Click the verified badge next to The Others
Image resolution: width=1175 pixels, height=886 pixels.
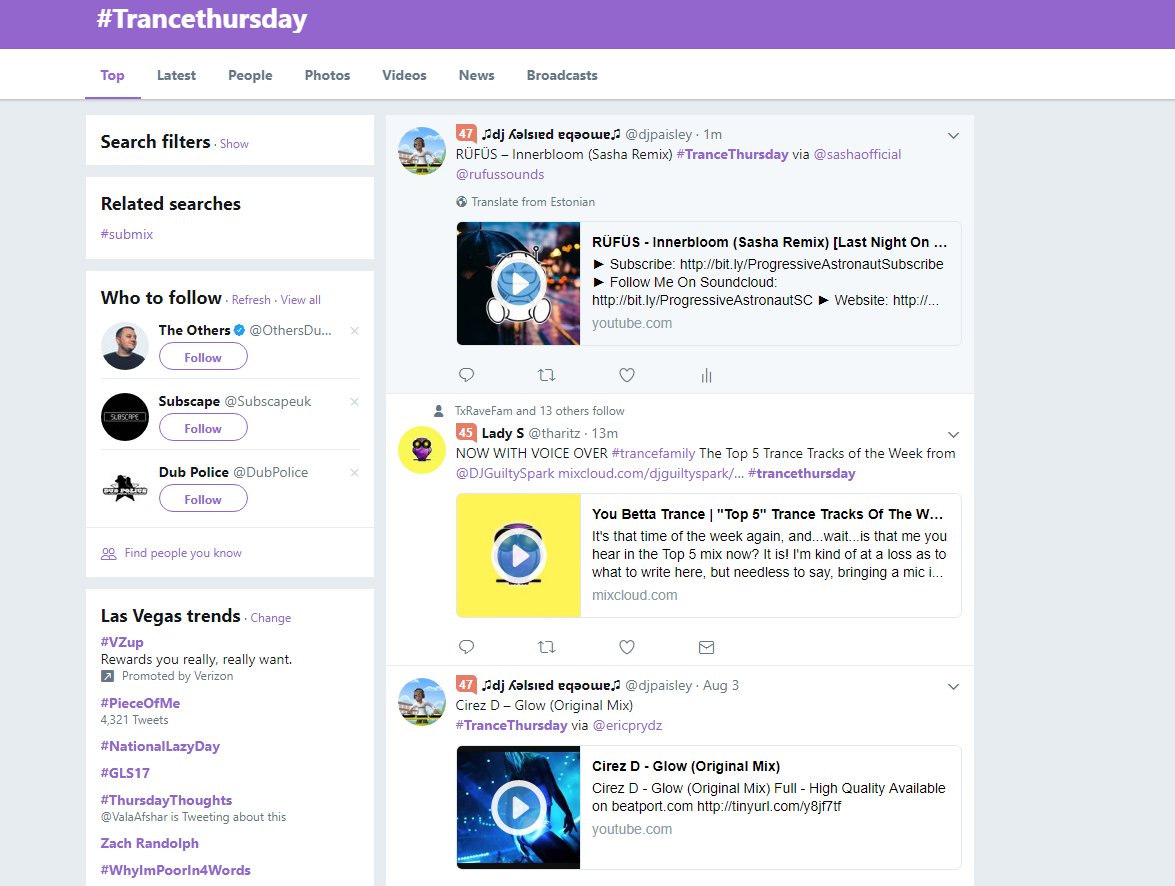point(239,330)
